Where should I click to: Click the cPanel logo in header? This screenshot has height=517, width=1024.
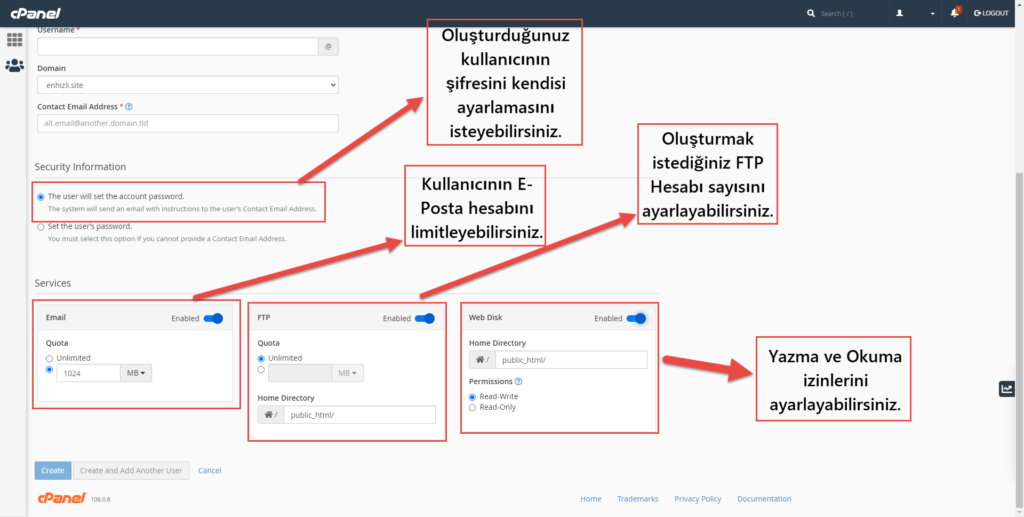tap(36, 13)
